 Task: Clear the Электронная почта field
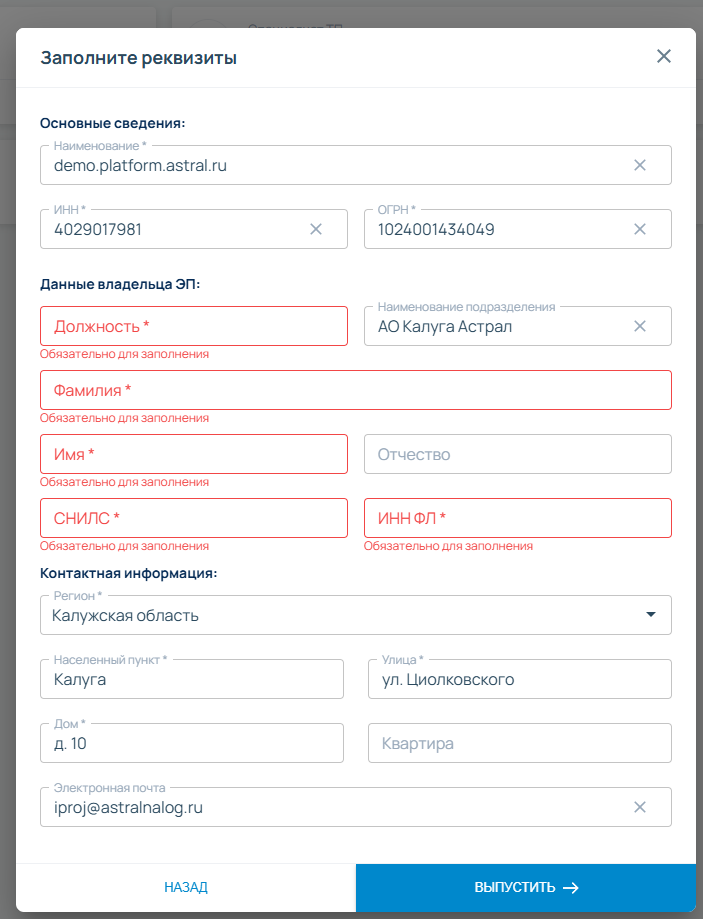pyautogui.click(x=640, y=807)
